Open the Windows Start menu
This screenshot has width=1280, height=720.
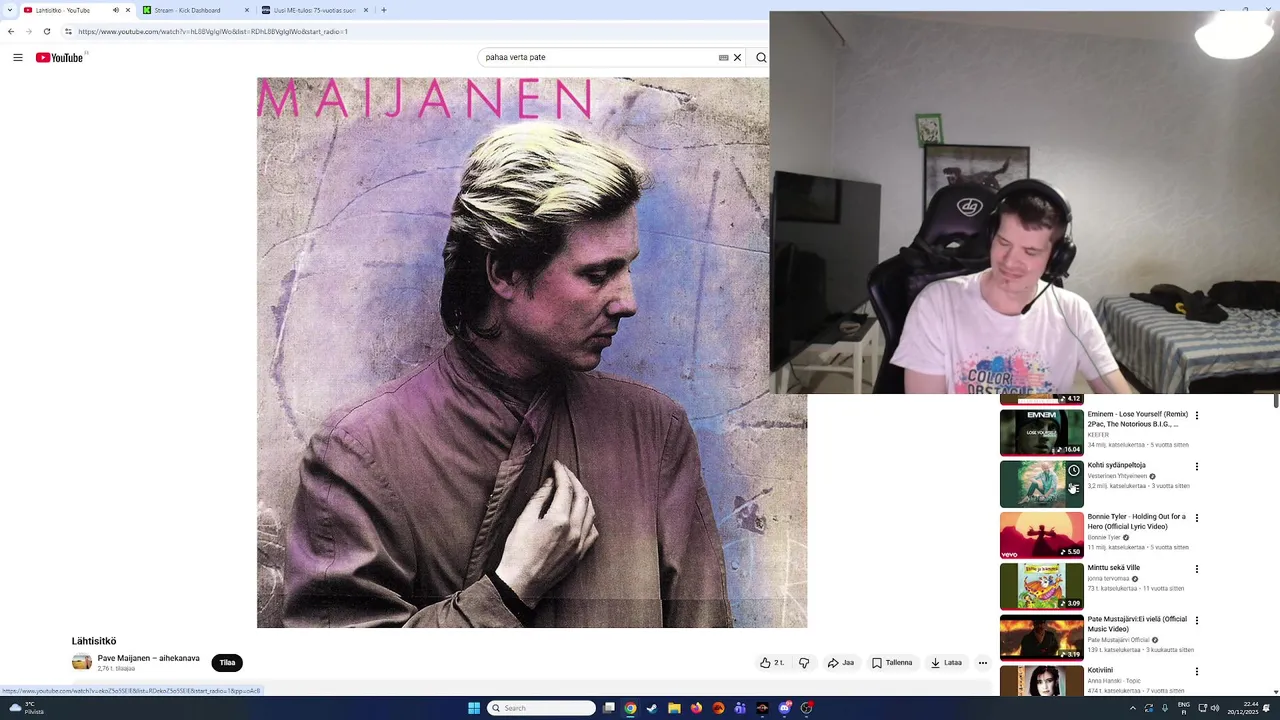(x=474, y=708)
